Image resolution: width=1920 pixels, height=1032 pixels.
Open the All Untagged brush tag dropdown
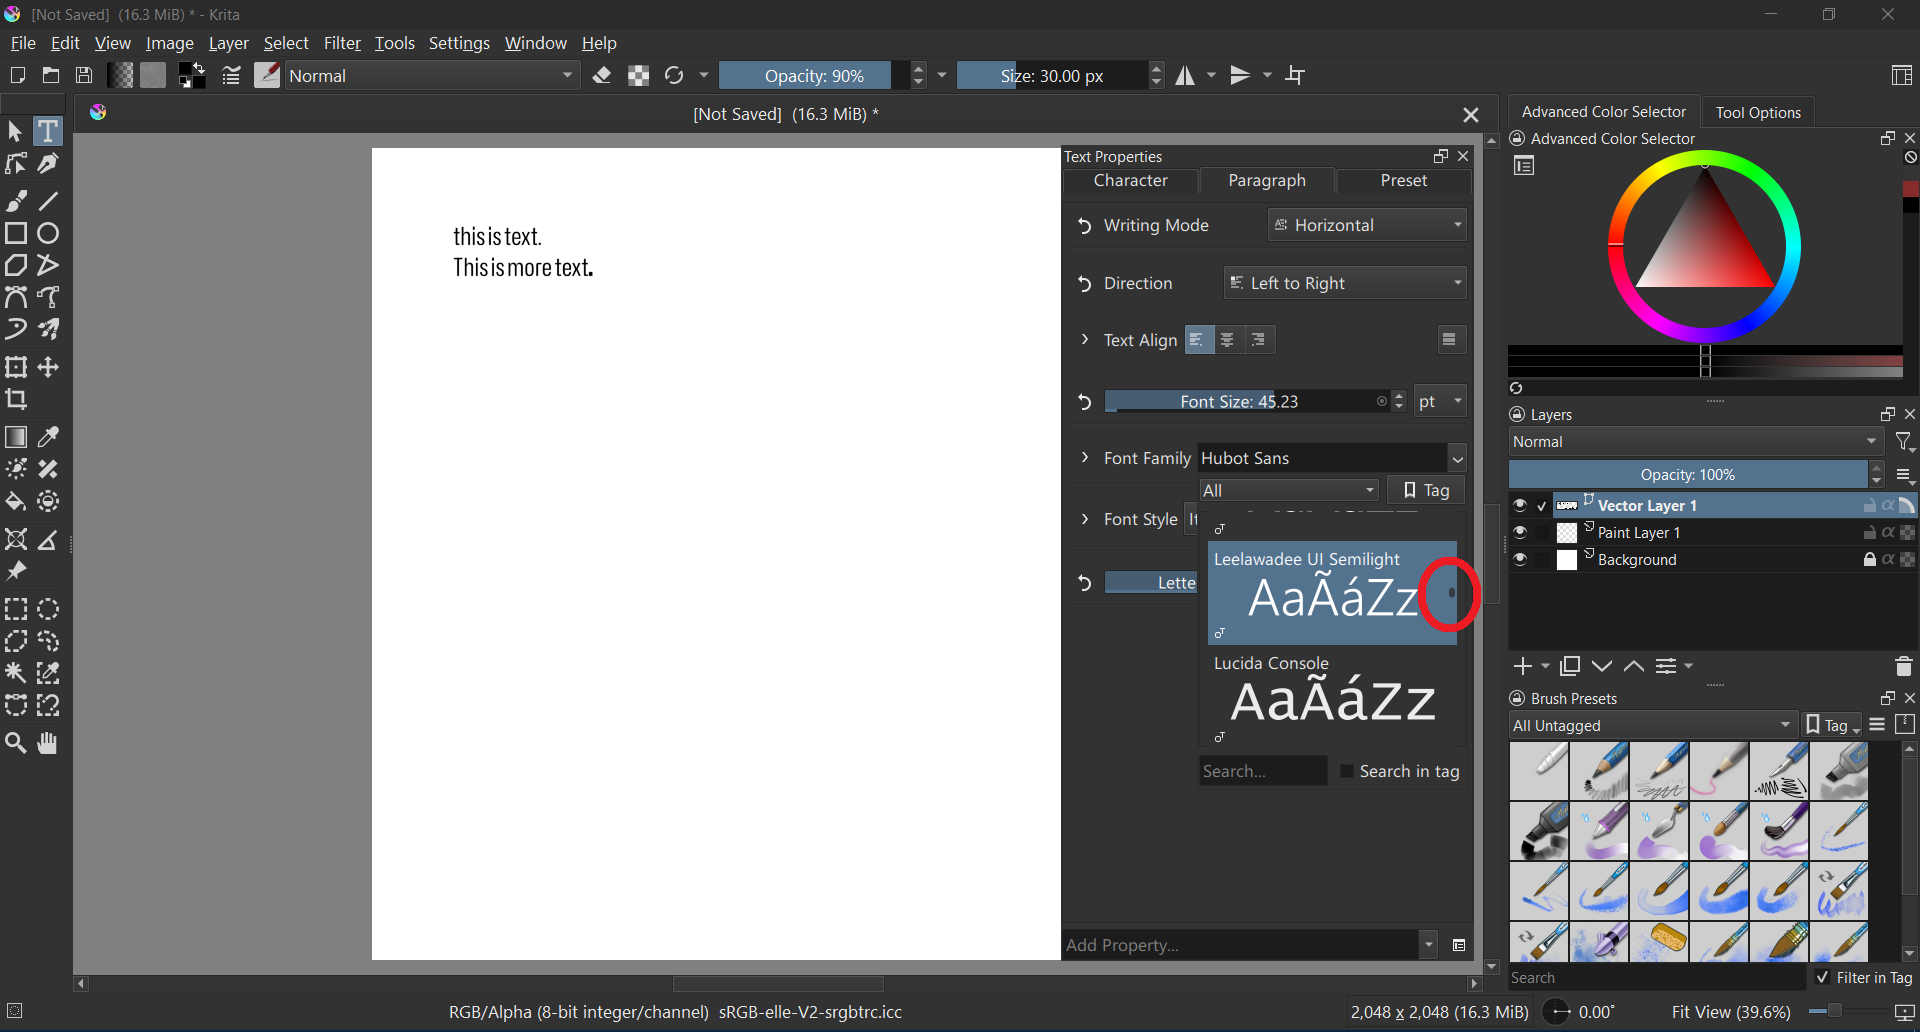[1652, 725]
